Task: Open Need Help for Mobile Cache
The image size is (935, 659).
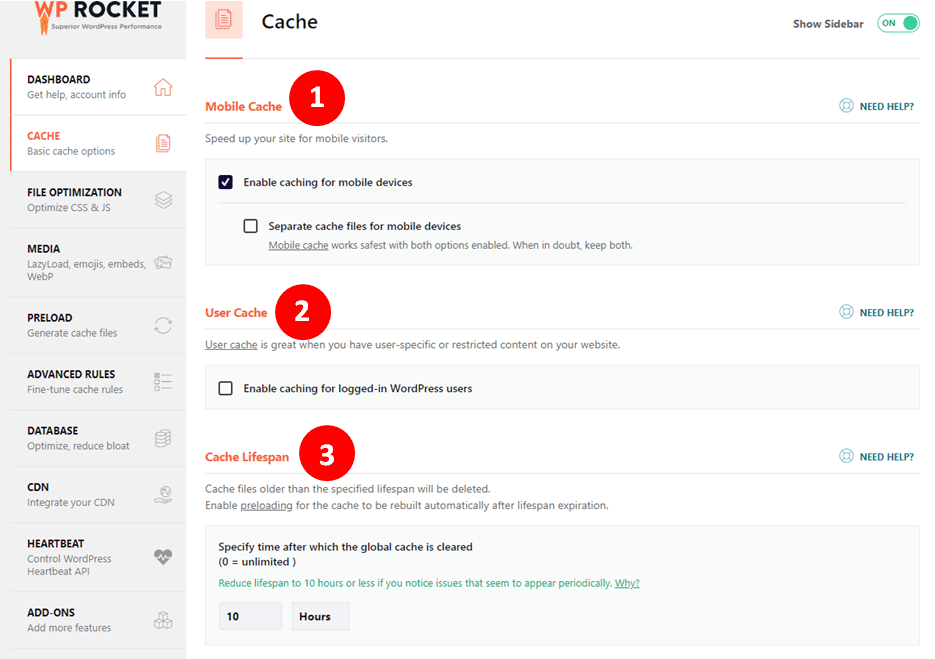Action: [x=877, y=106]
